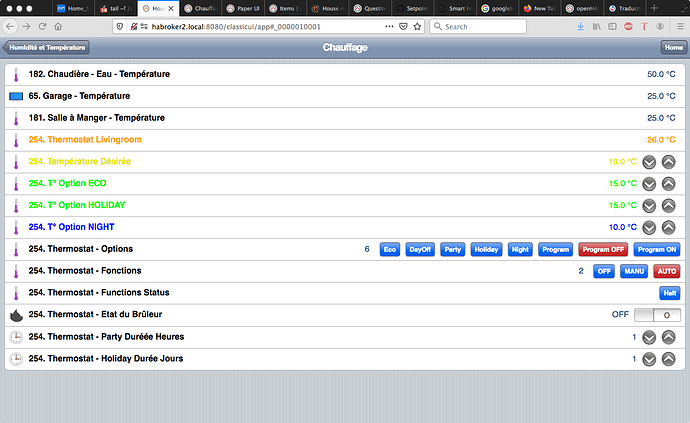Screen dimensions: 690x423
Task: Decrease Party Durée Heures value
Action: (649, 337)
